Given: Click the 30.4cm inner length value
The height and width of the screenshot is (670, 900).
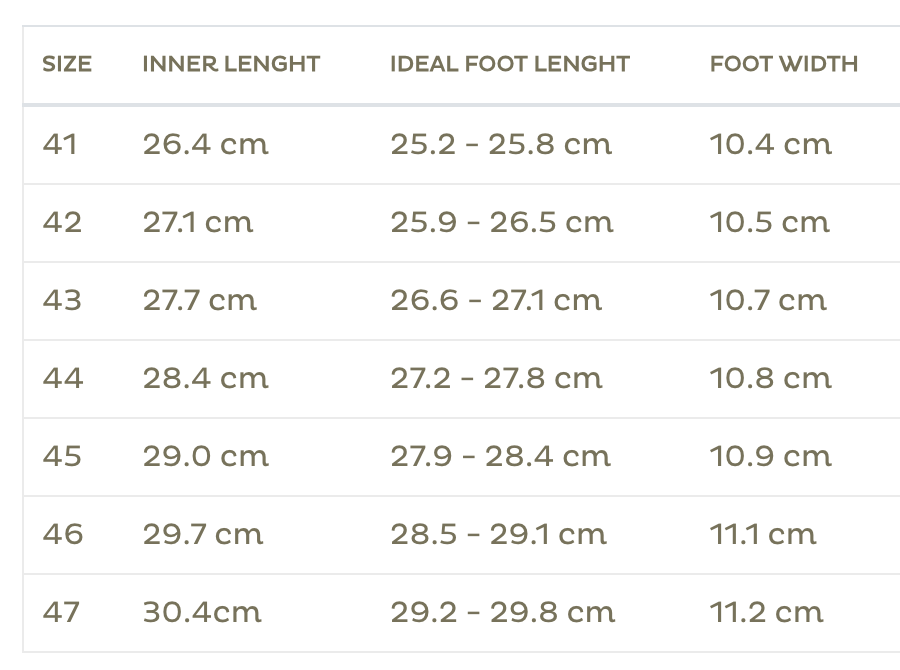Looking at the screenshot, I should point(202,612).
